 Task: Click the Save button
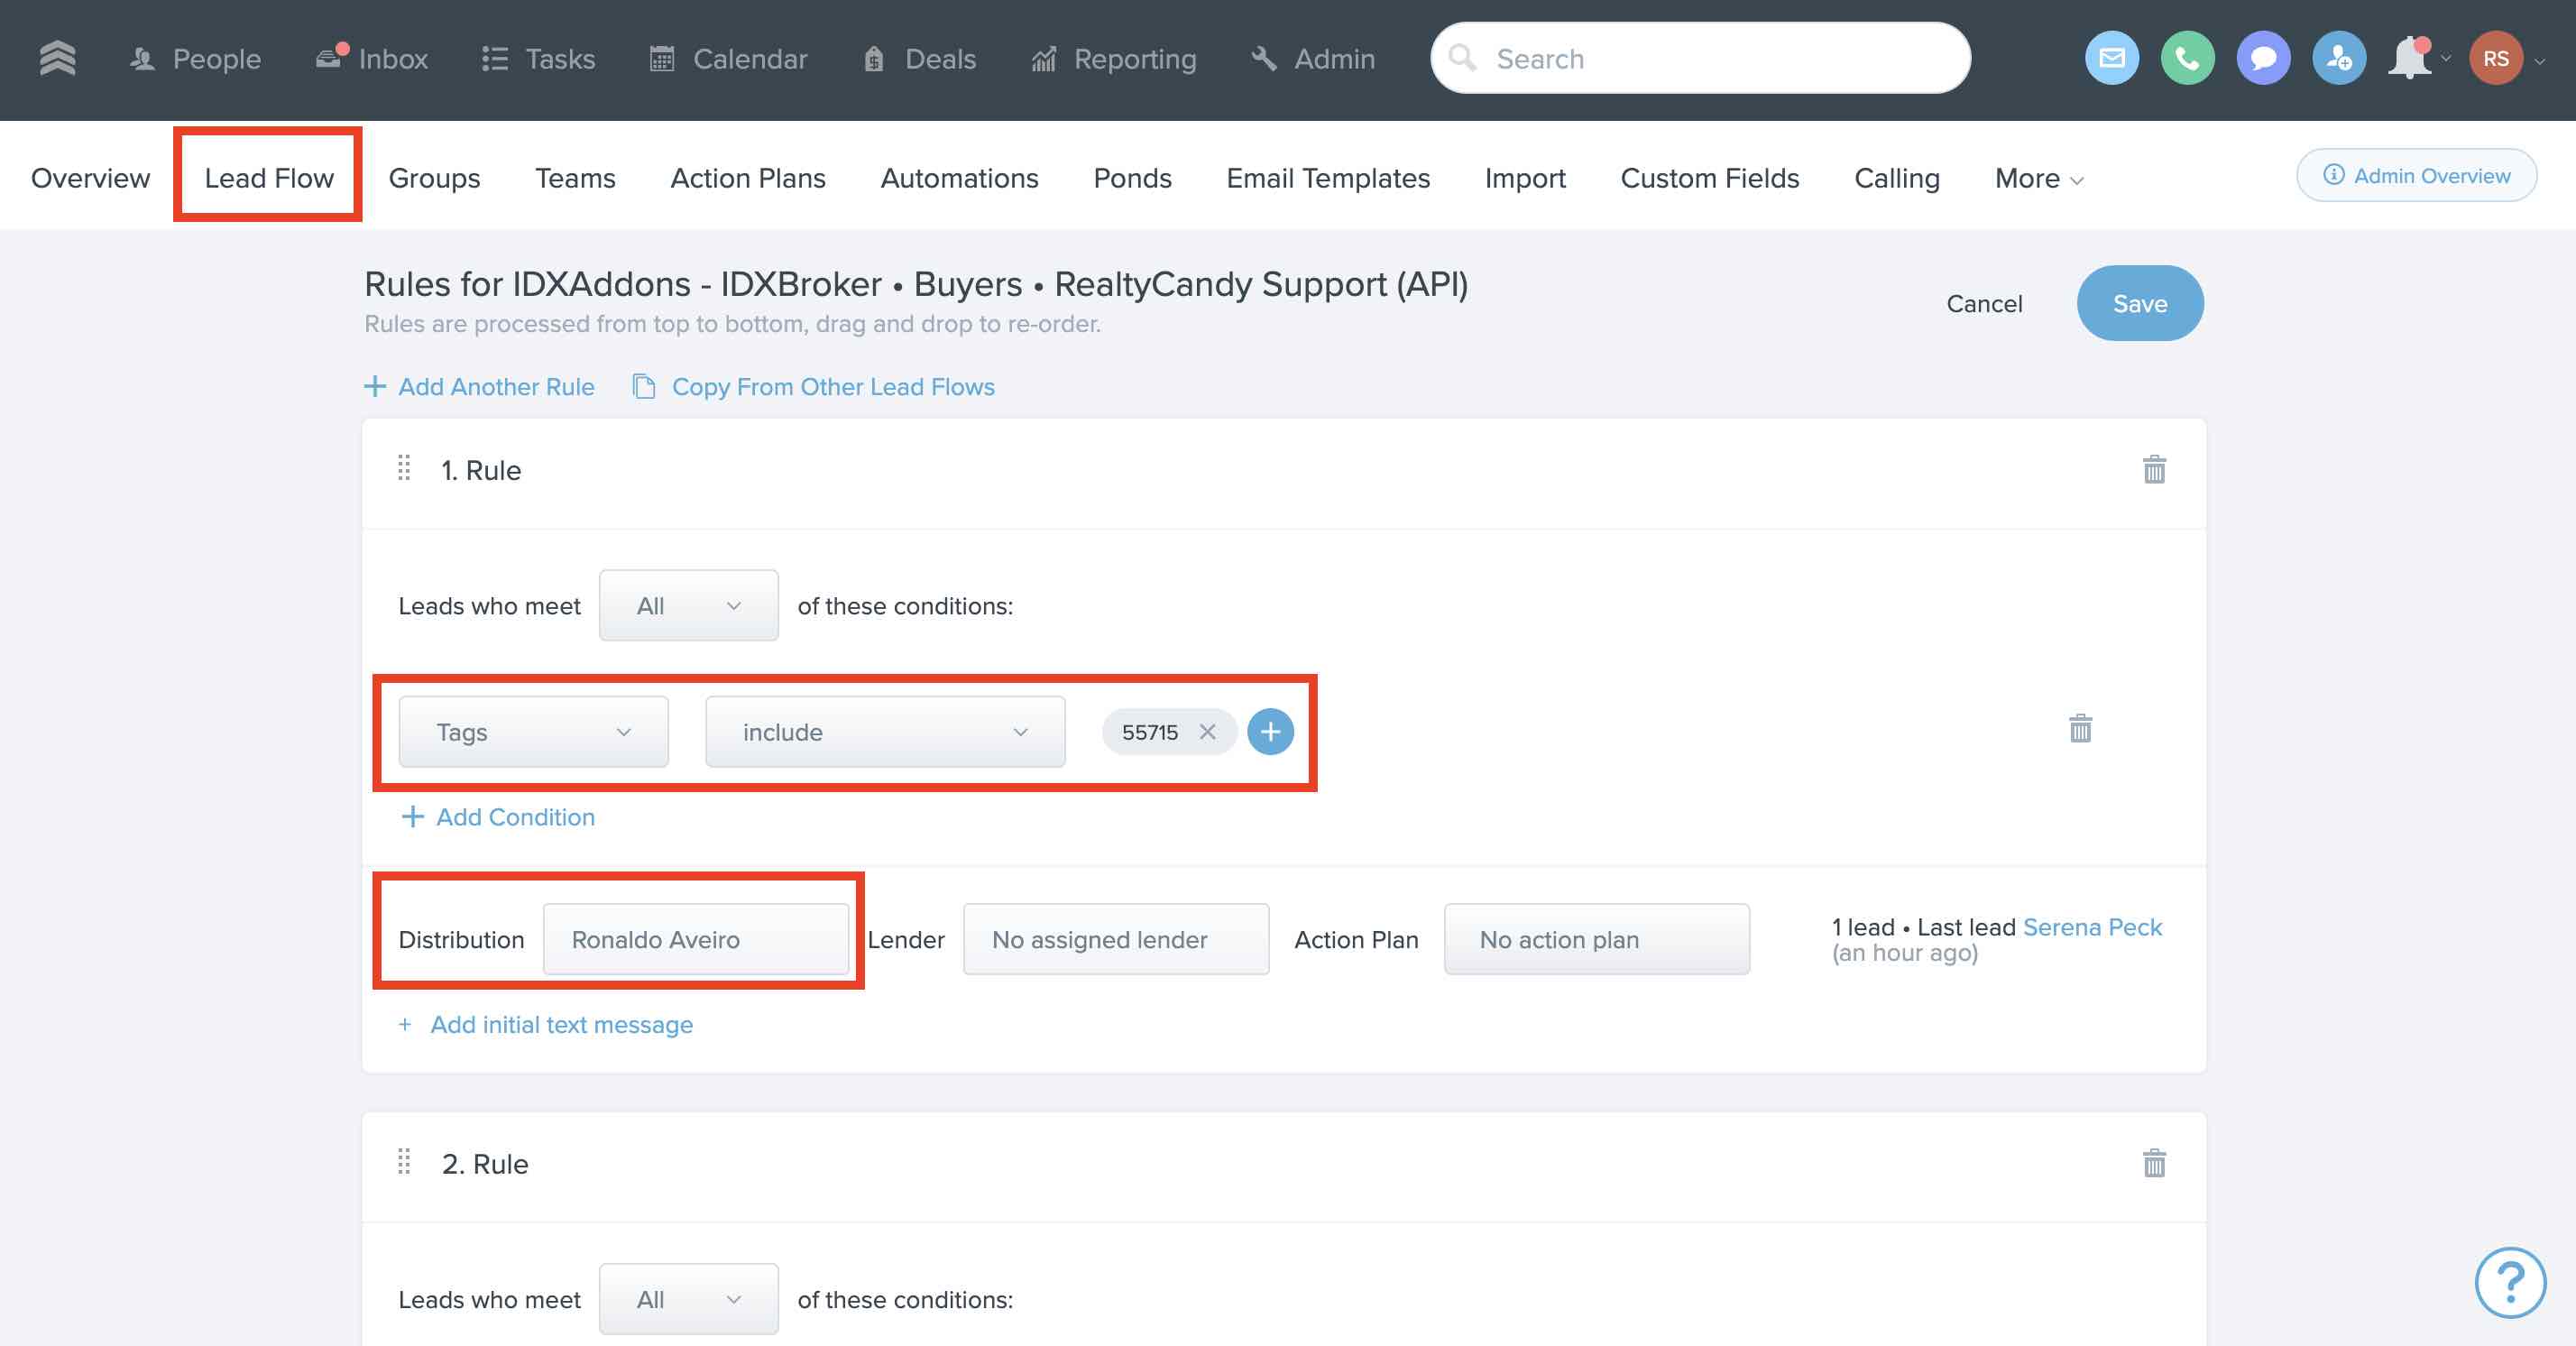coord(2139,303)
